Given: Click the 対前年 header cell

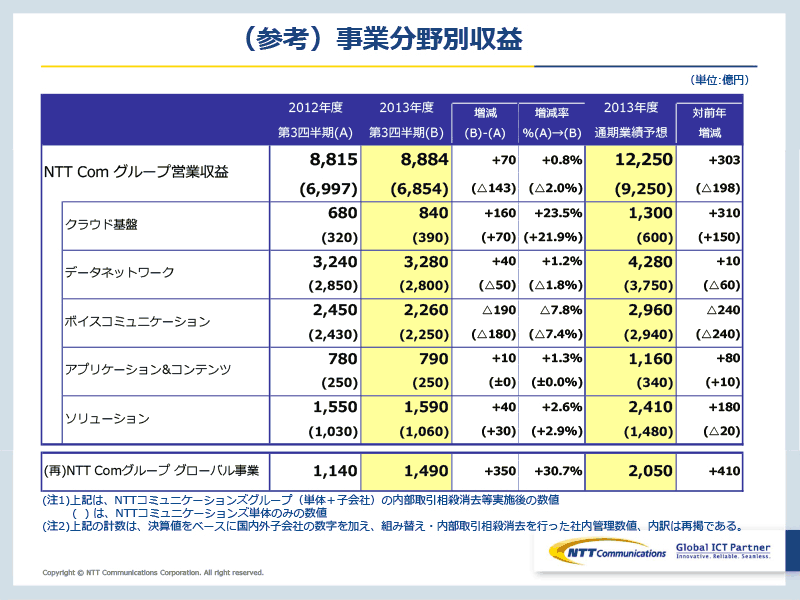Looking at the screenshot, I should (709, 113).
